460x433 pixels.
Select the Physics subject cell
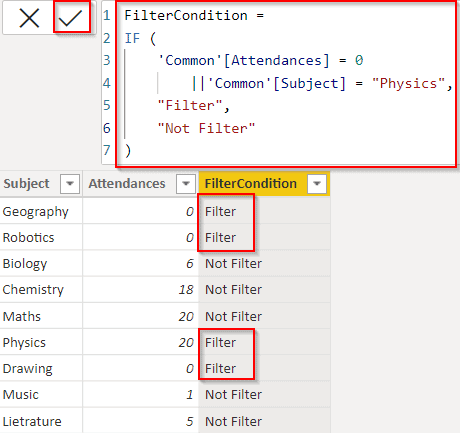41,342
